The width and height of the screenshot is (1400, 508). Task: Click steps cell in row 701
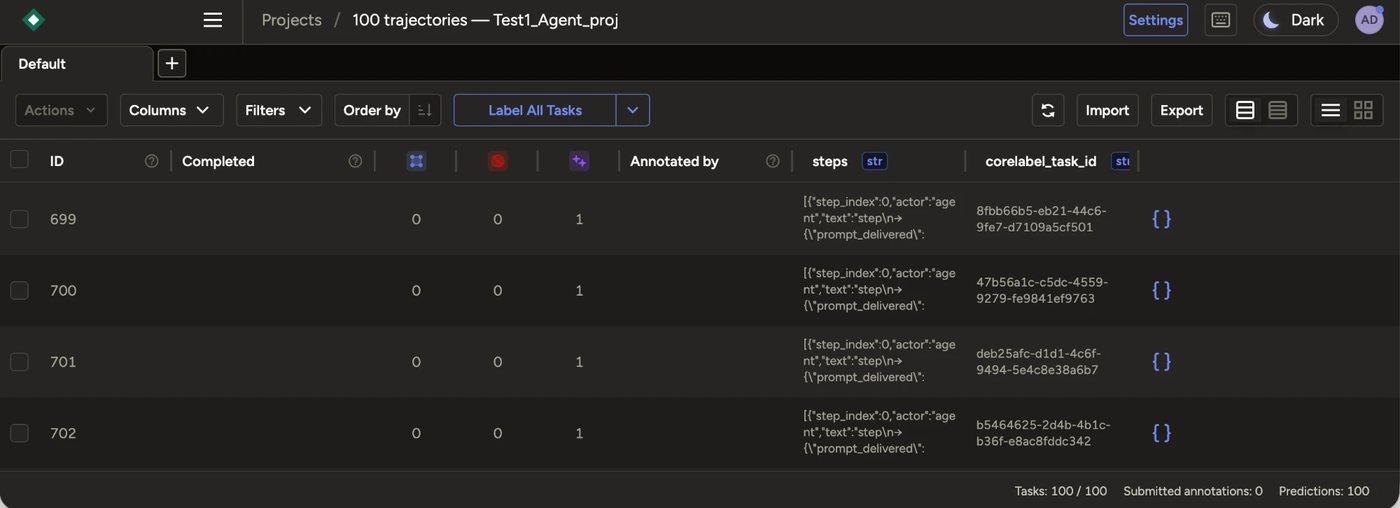879,362
